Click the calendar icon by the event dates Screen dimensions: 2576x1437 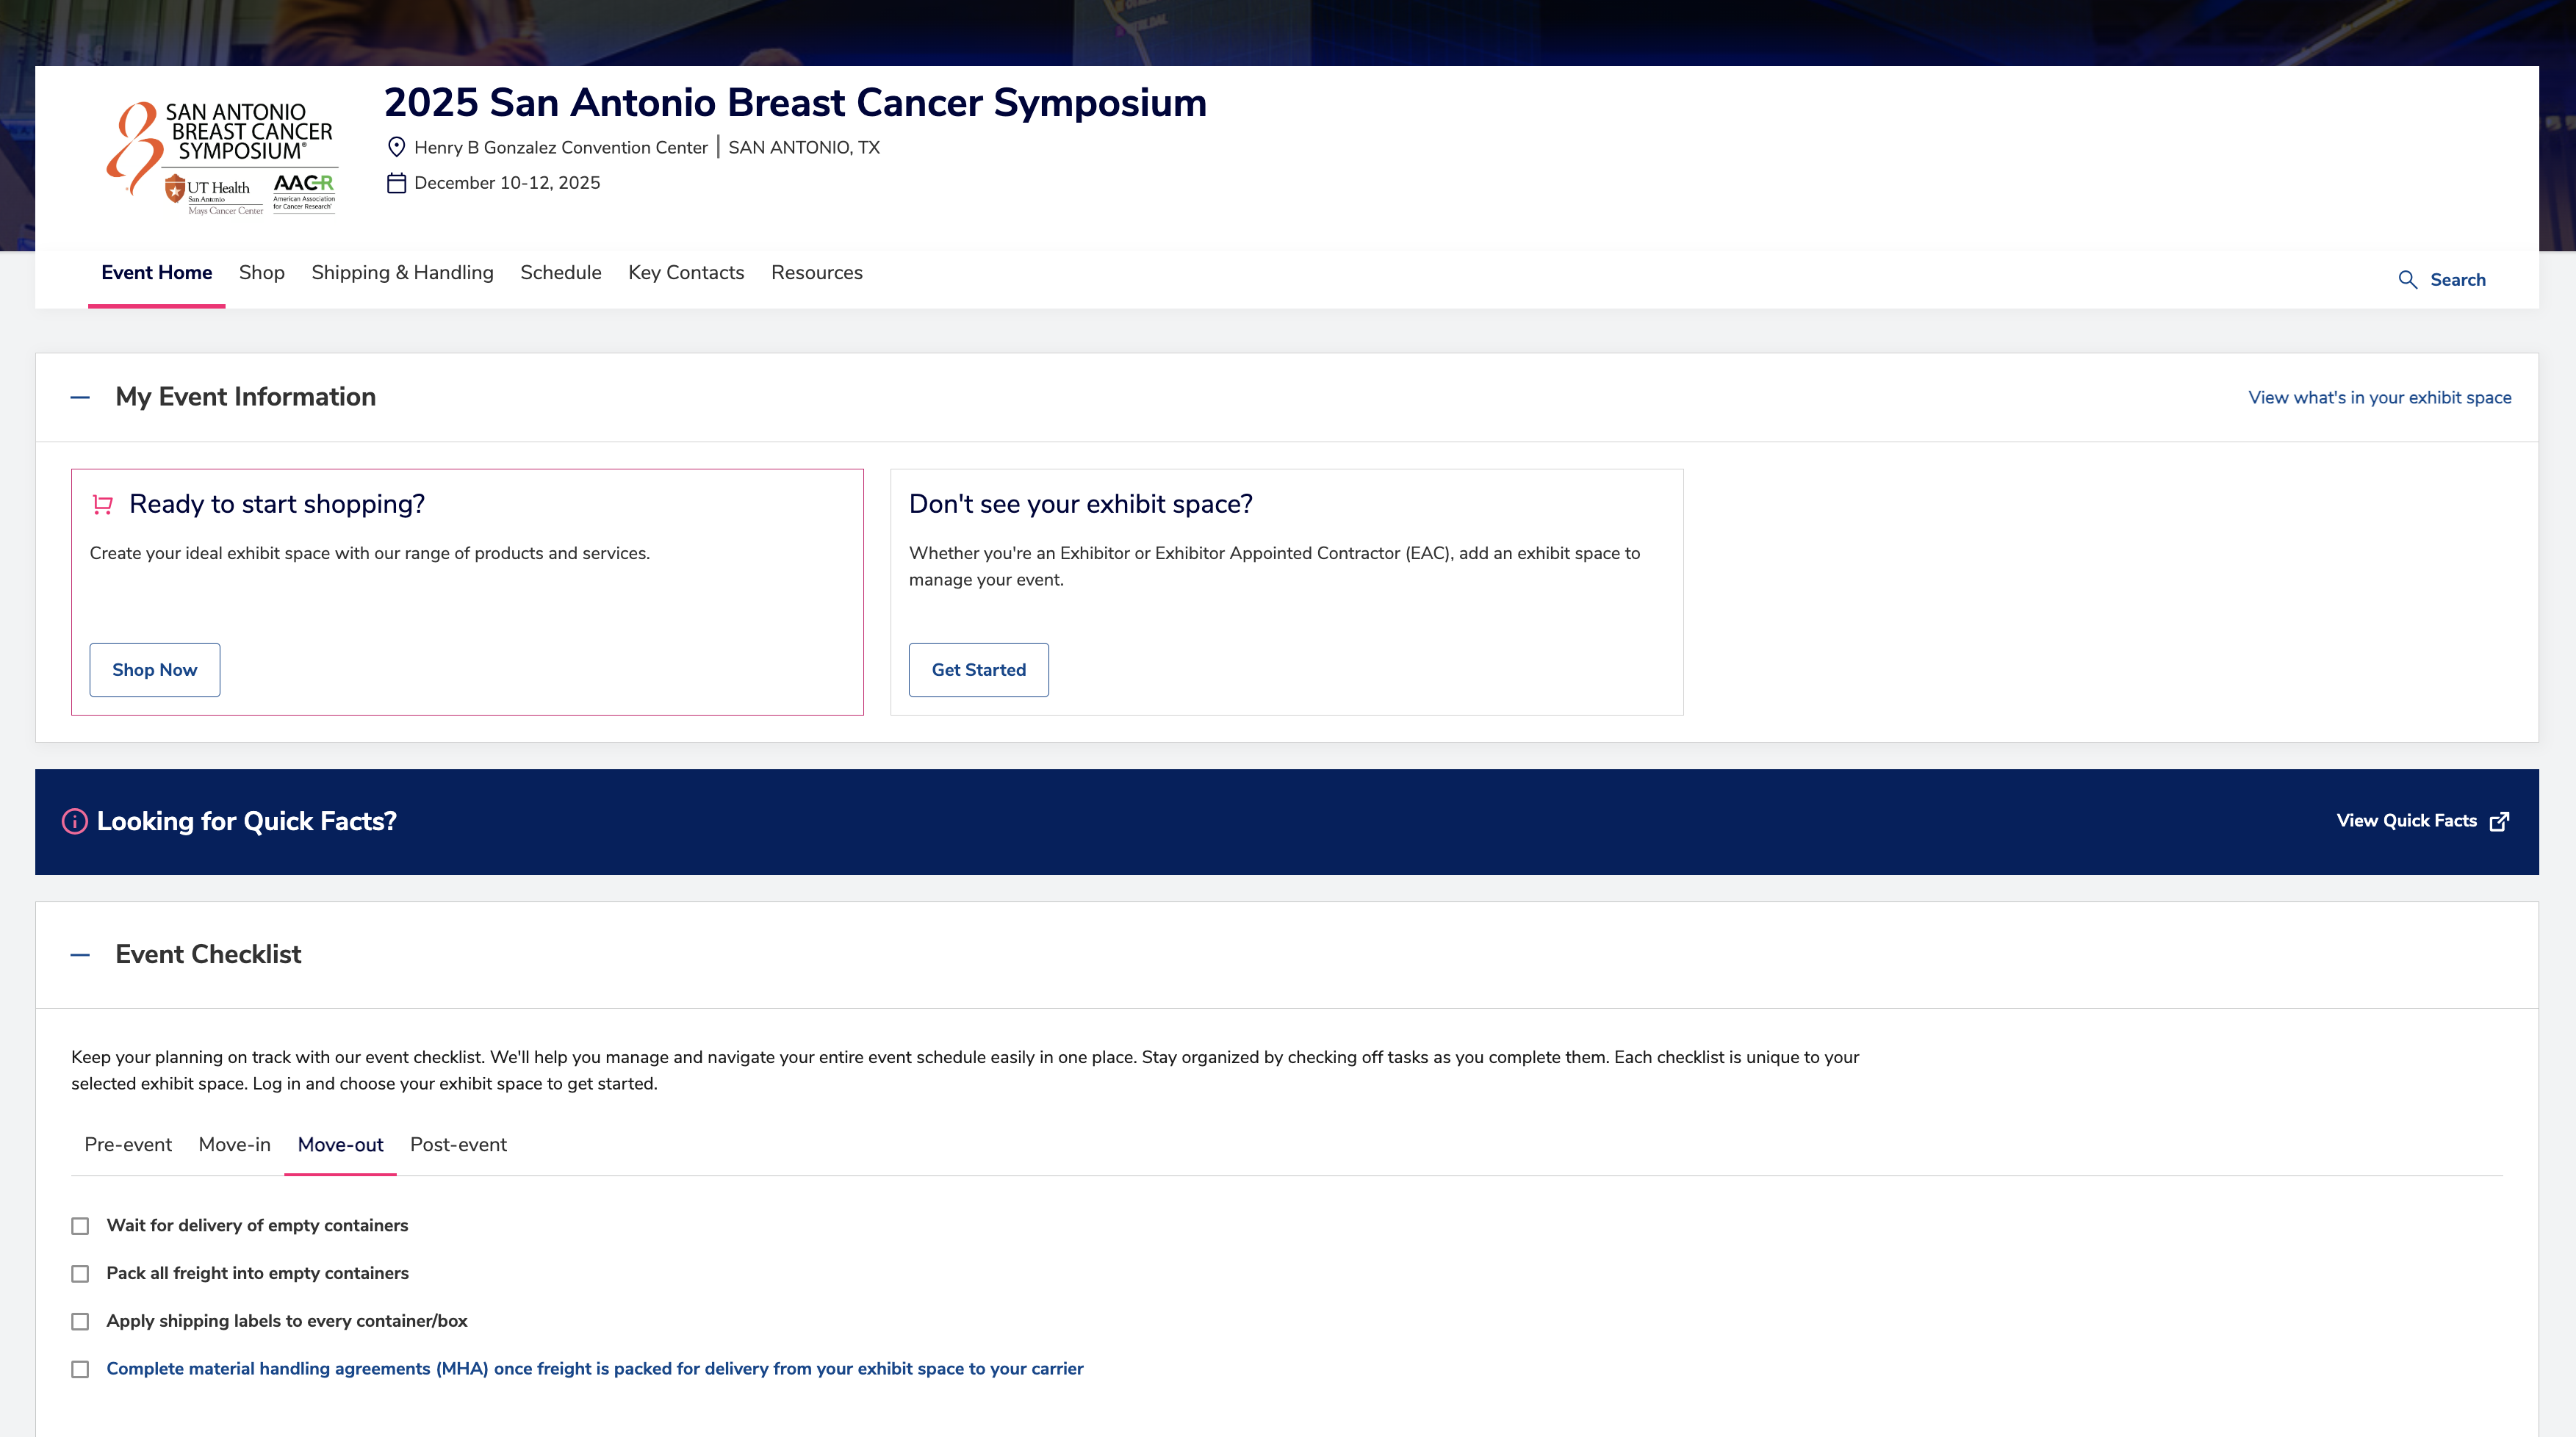(x=396, y=183)
